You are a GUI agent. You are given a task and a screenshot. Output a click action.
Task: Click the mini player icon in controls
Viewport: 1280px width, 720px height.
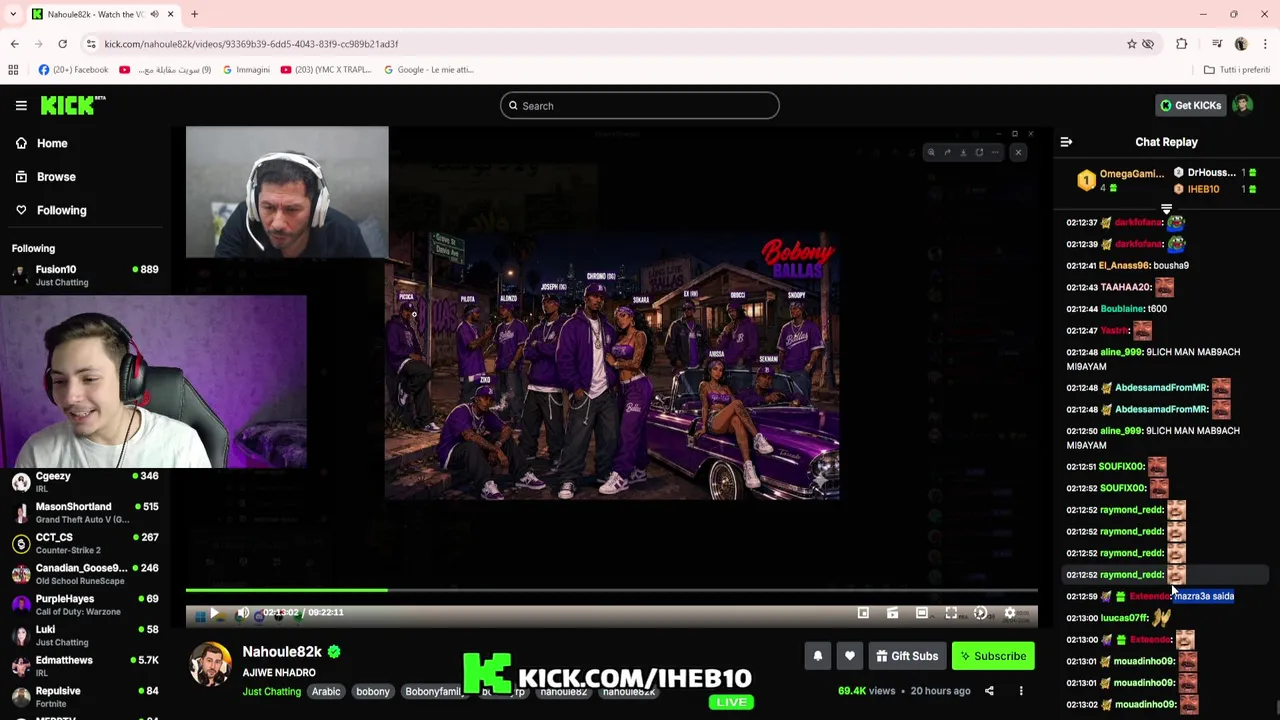coord(863,613)
